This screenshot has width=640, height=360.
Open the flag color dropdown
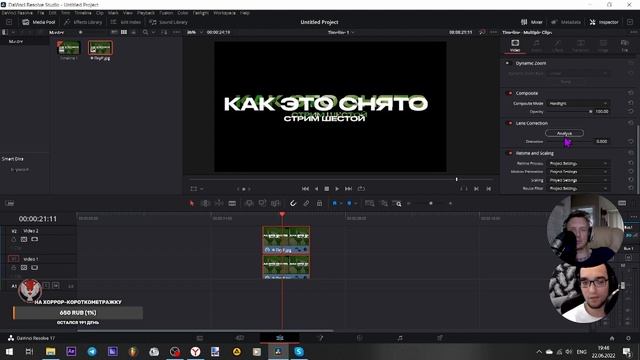(340, 203)
